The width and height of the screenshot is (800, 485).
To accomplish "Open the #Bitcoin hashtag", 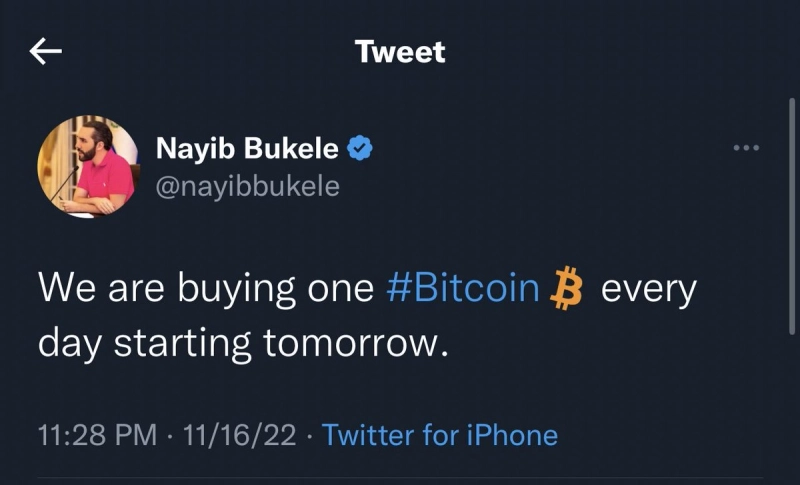I will pyautogui.click(x=462, y=290).
